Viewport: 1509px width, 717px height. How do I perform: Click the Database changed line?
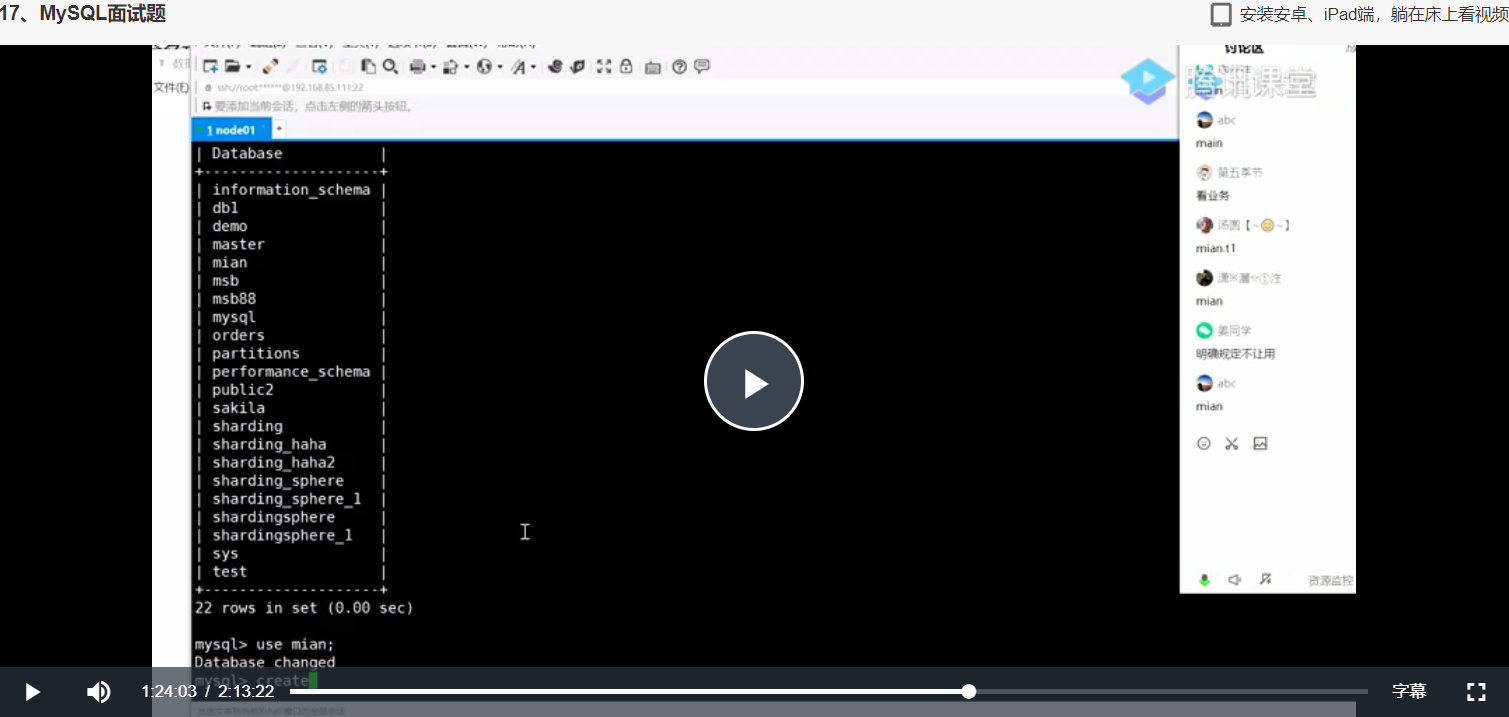tap(265, 662)
